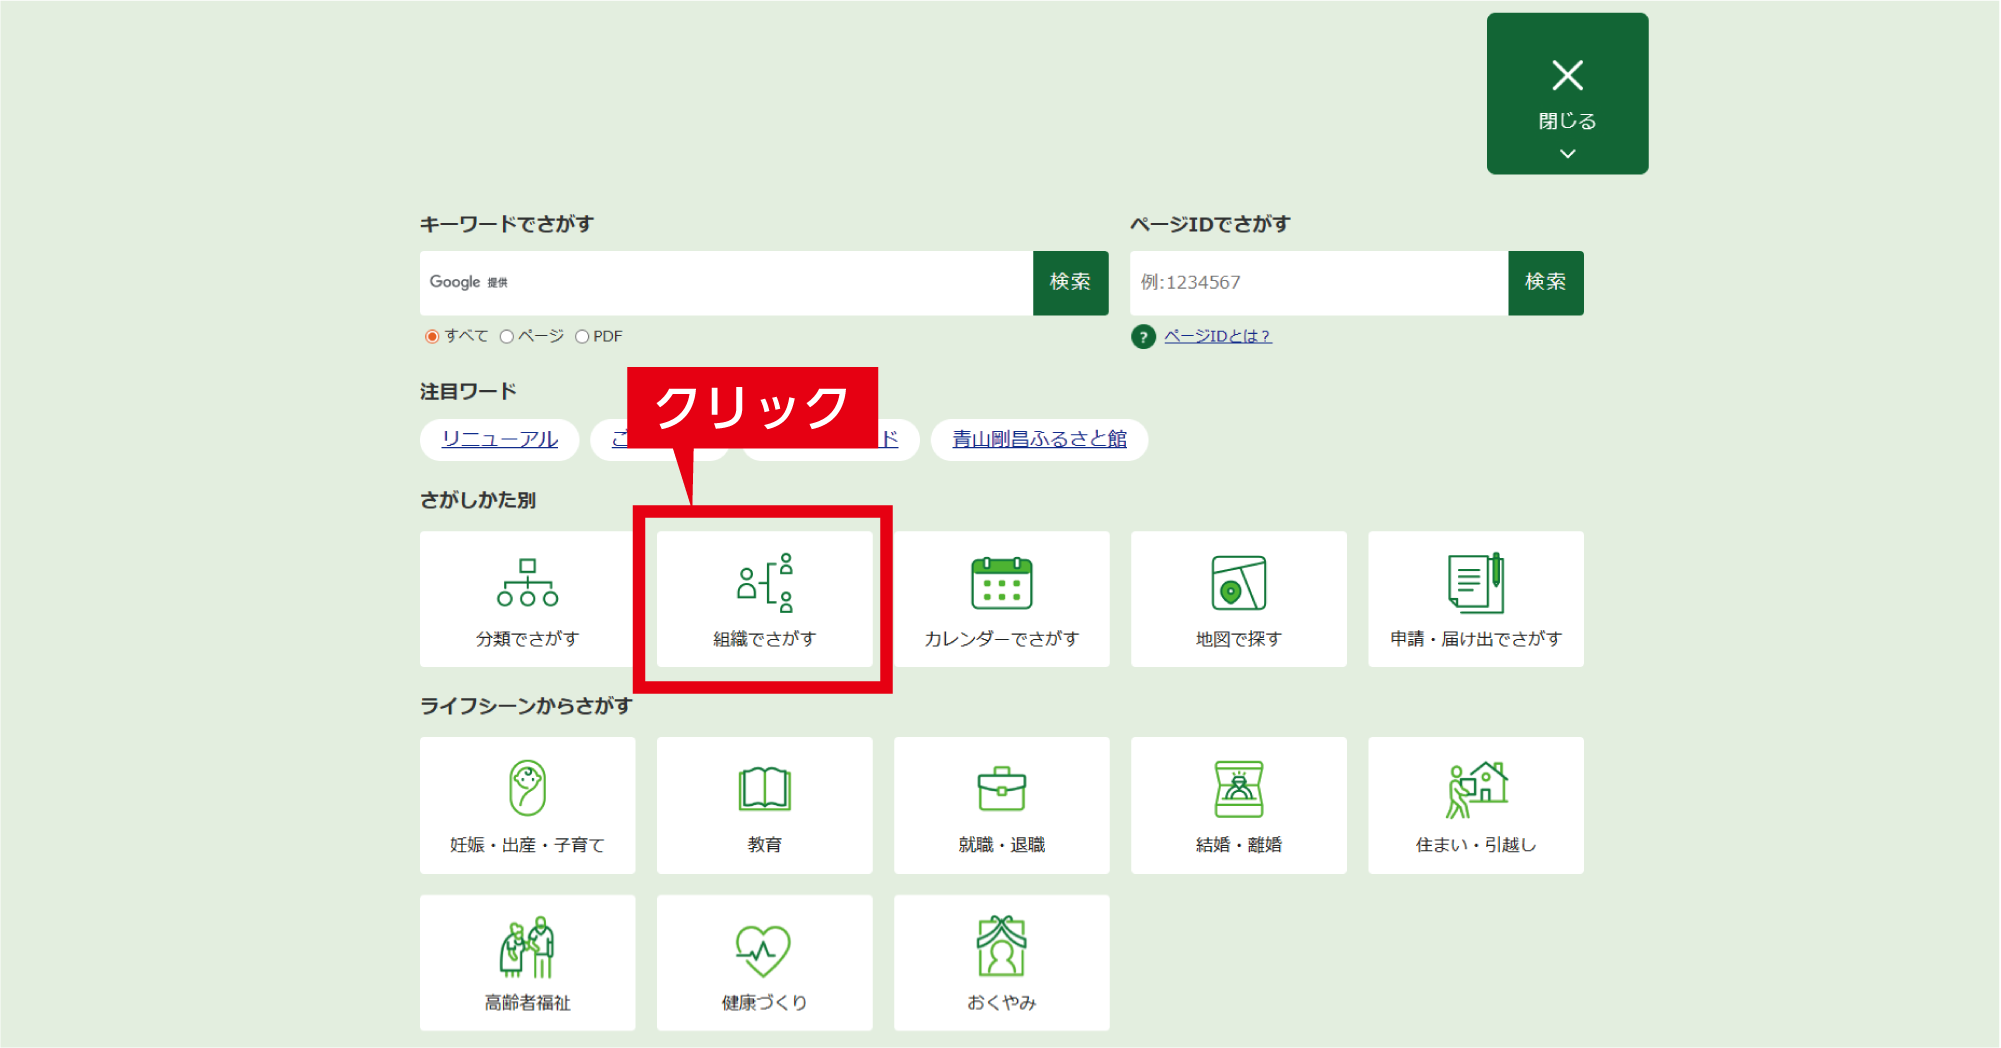
Task: Open 組織でさがす highlighted by クリック arrow
Action: pyautogui.click(x=764, y=600)
